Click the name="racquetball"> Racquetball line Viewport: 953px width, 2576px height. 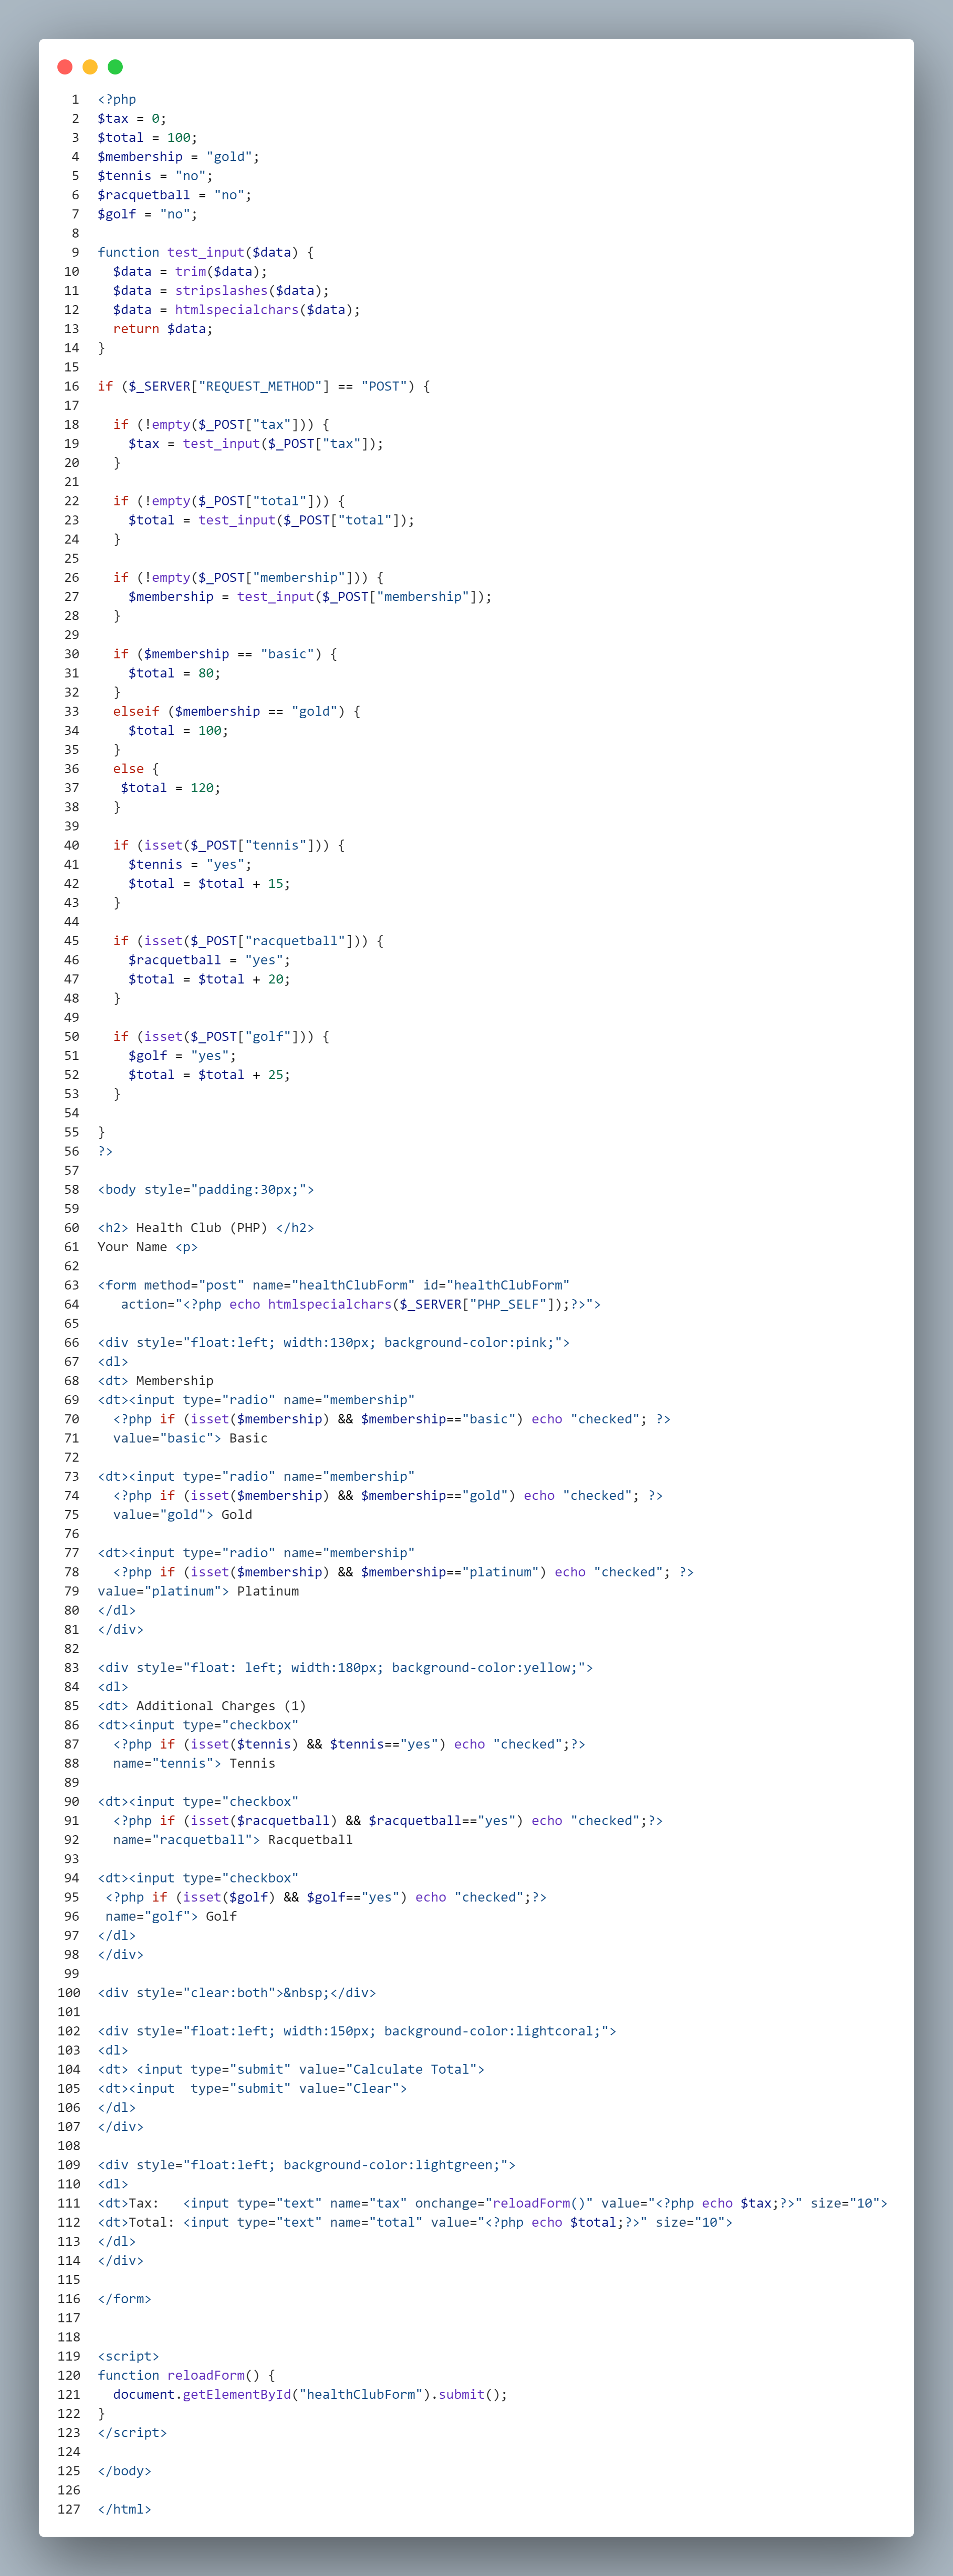pyautogui.click(x=232, y=1839)
